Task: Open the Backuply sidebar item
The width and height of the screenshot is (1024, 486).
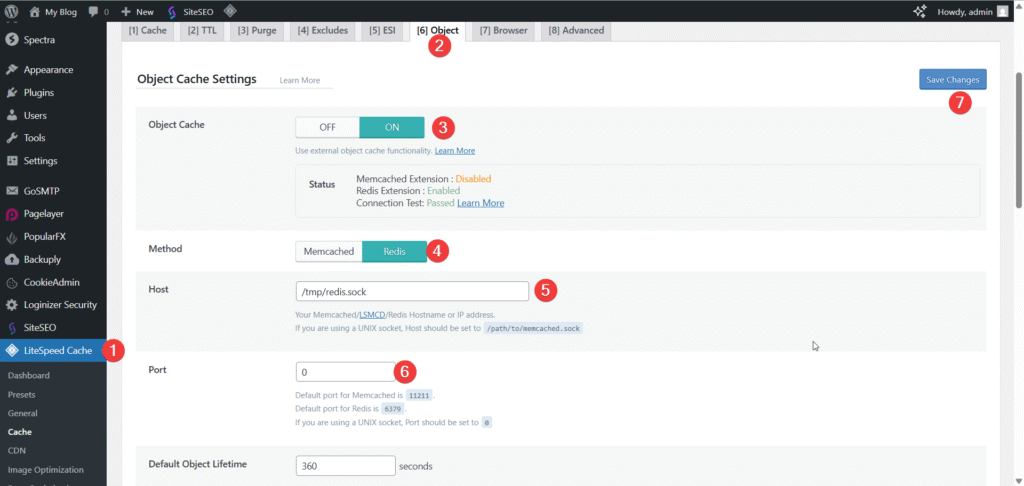Action: (x=42, y=259)
